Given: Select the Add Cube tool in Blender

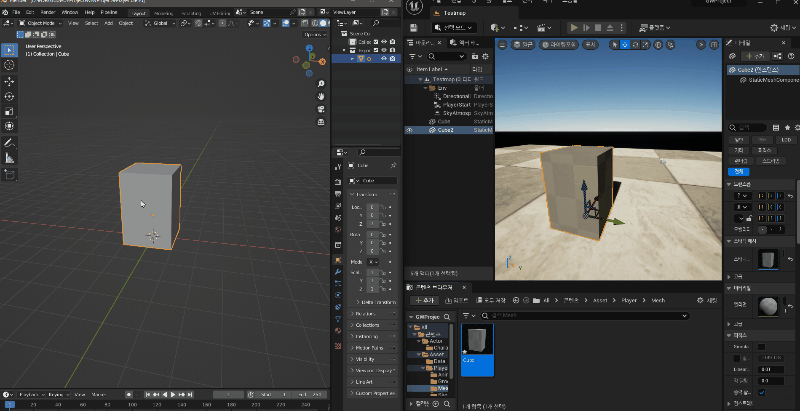Looking at the screenshot, I should coord(10,175).
